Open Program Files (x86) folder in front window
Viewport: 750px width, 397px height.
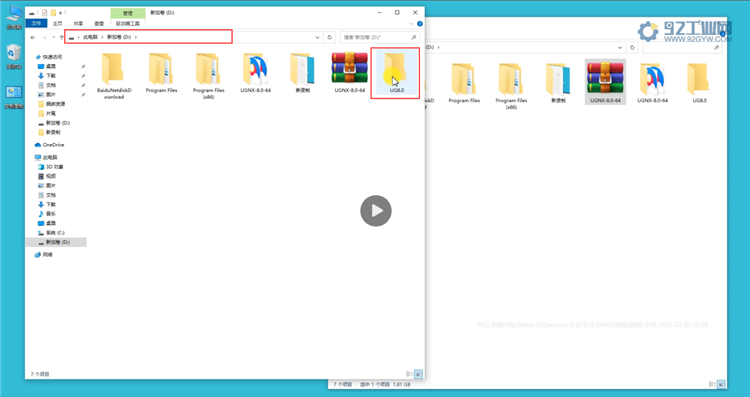tap(209, 76)
